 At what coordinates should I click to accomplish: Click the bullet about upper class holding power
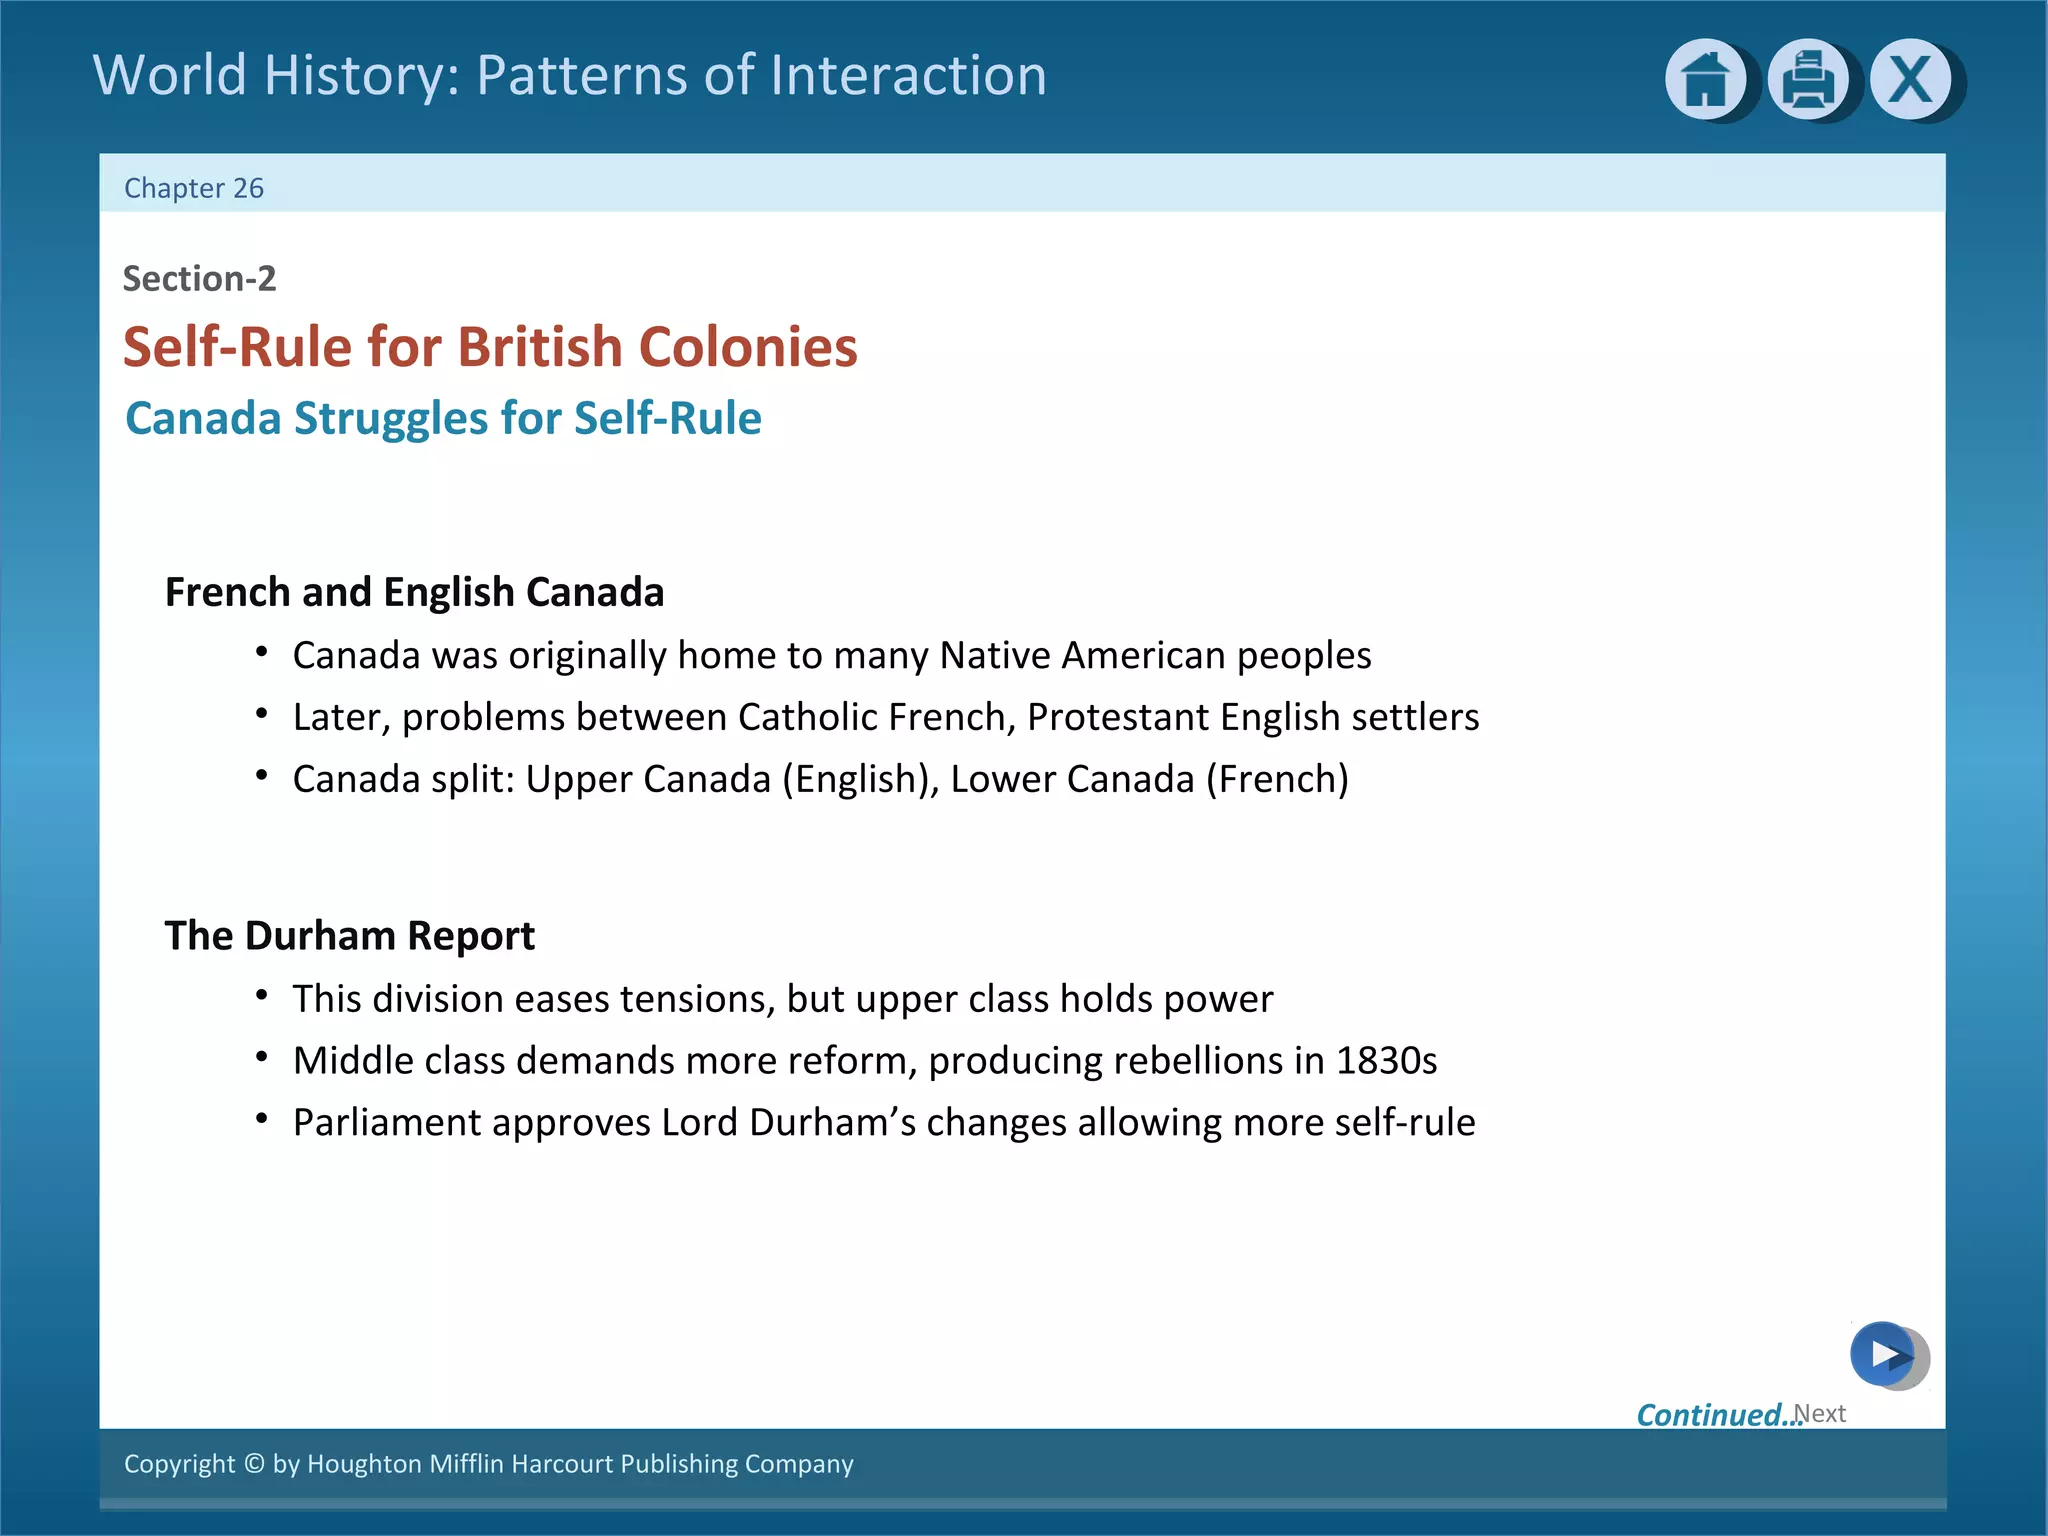pos(782,999)
